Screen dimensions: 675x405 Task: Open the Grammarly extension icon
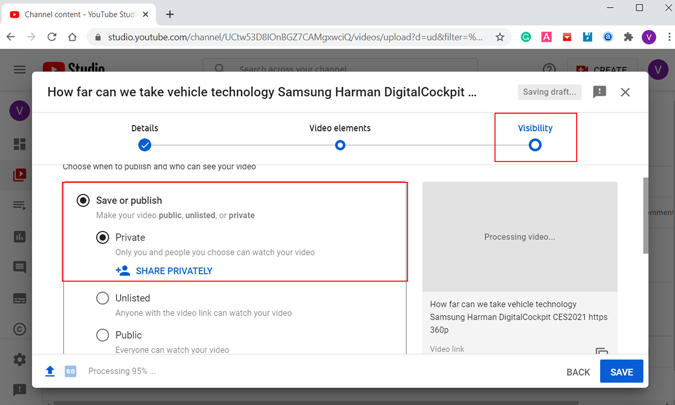[x=526, y=37]
